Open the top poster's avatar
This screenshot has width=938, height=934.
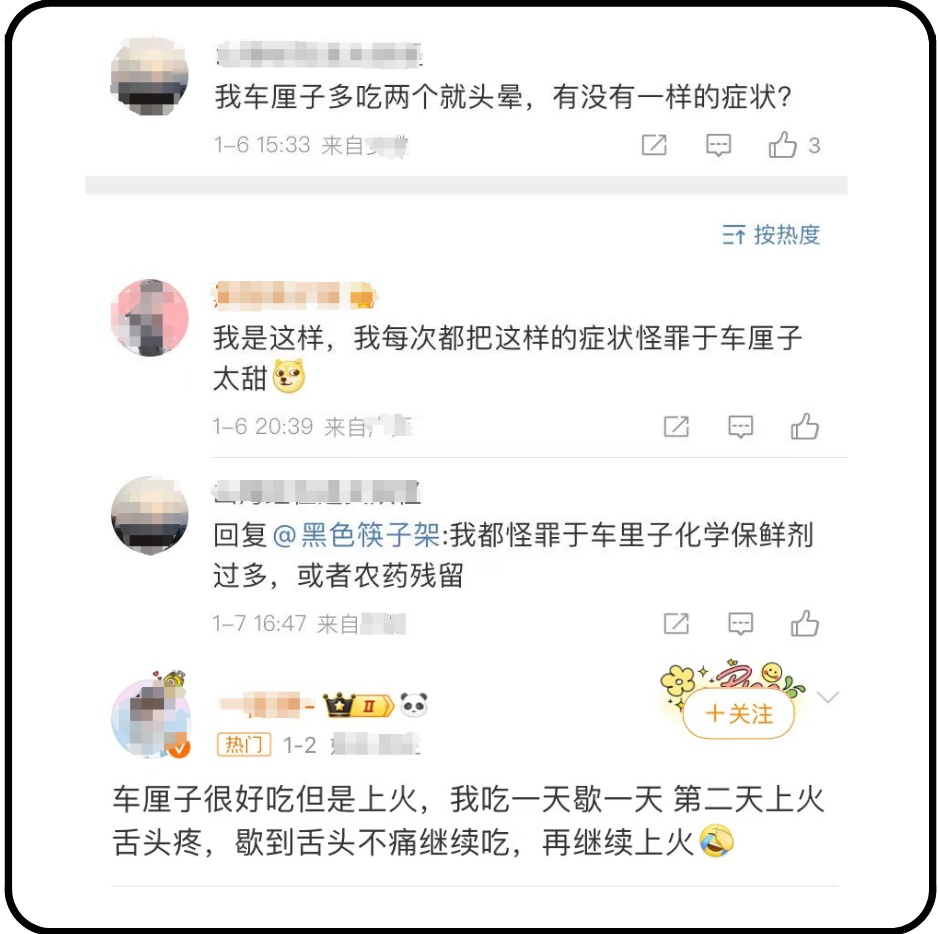(x=150, y=76)
